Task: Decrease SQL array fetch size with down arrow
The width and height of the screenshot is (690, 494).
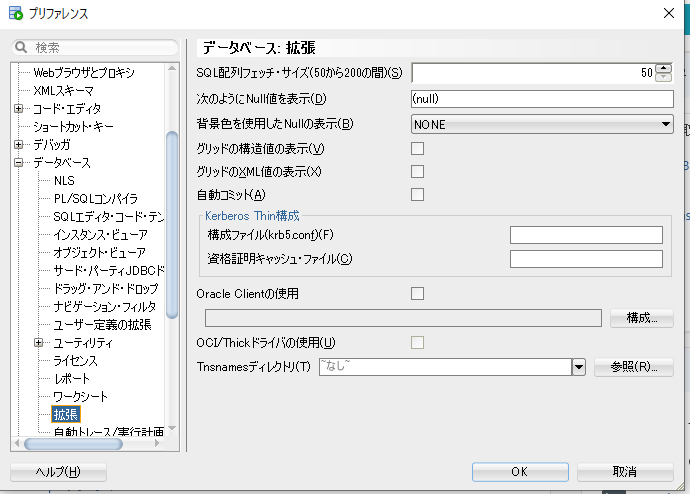Action: coord(662,77)
